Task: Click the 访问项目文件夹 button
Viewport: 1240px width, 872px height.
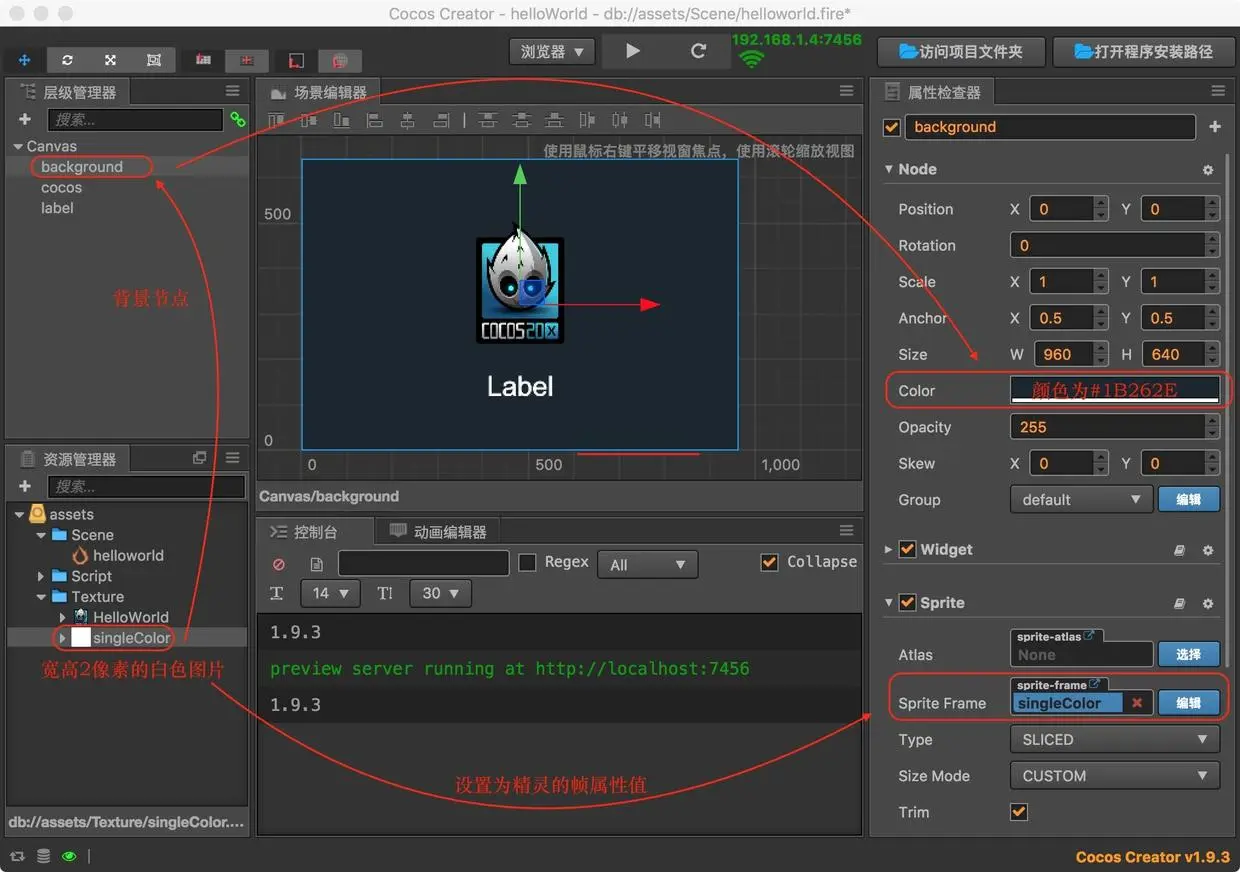Action: [961, 51]
